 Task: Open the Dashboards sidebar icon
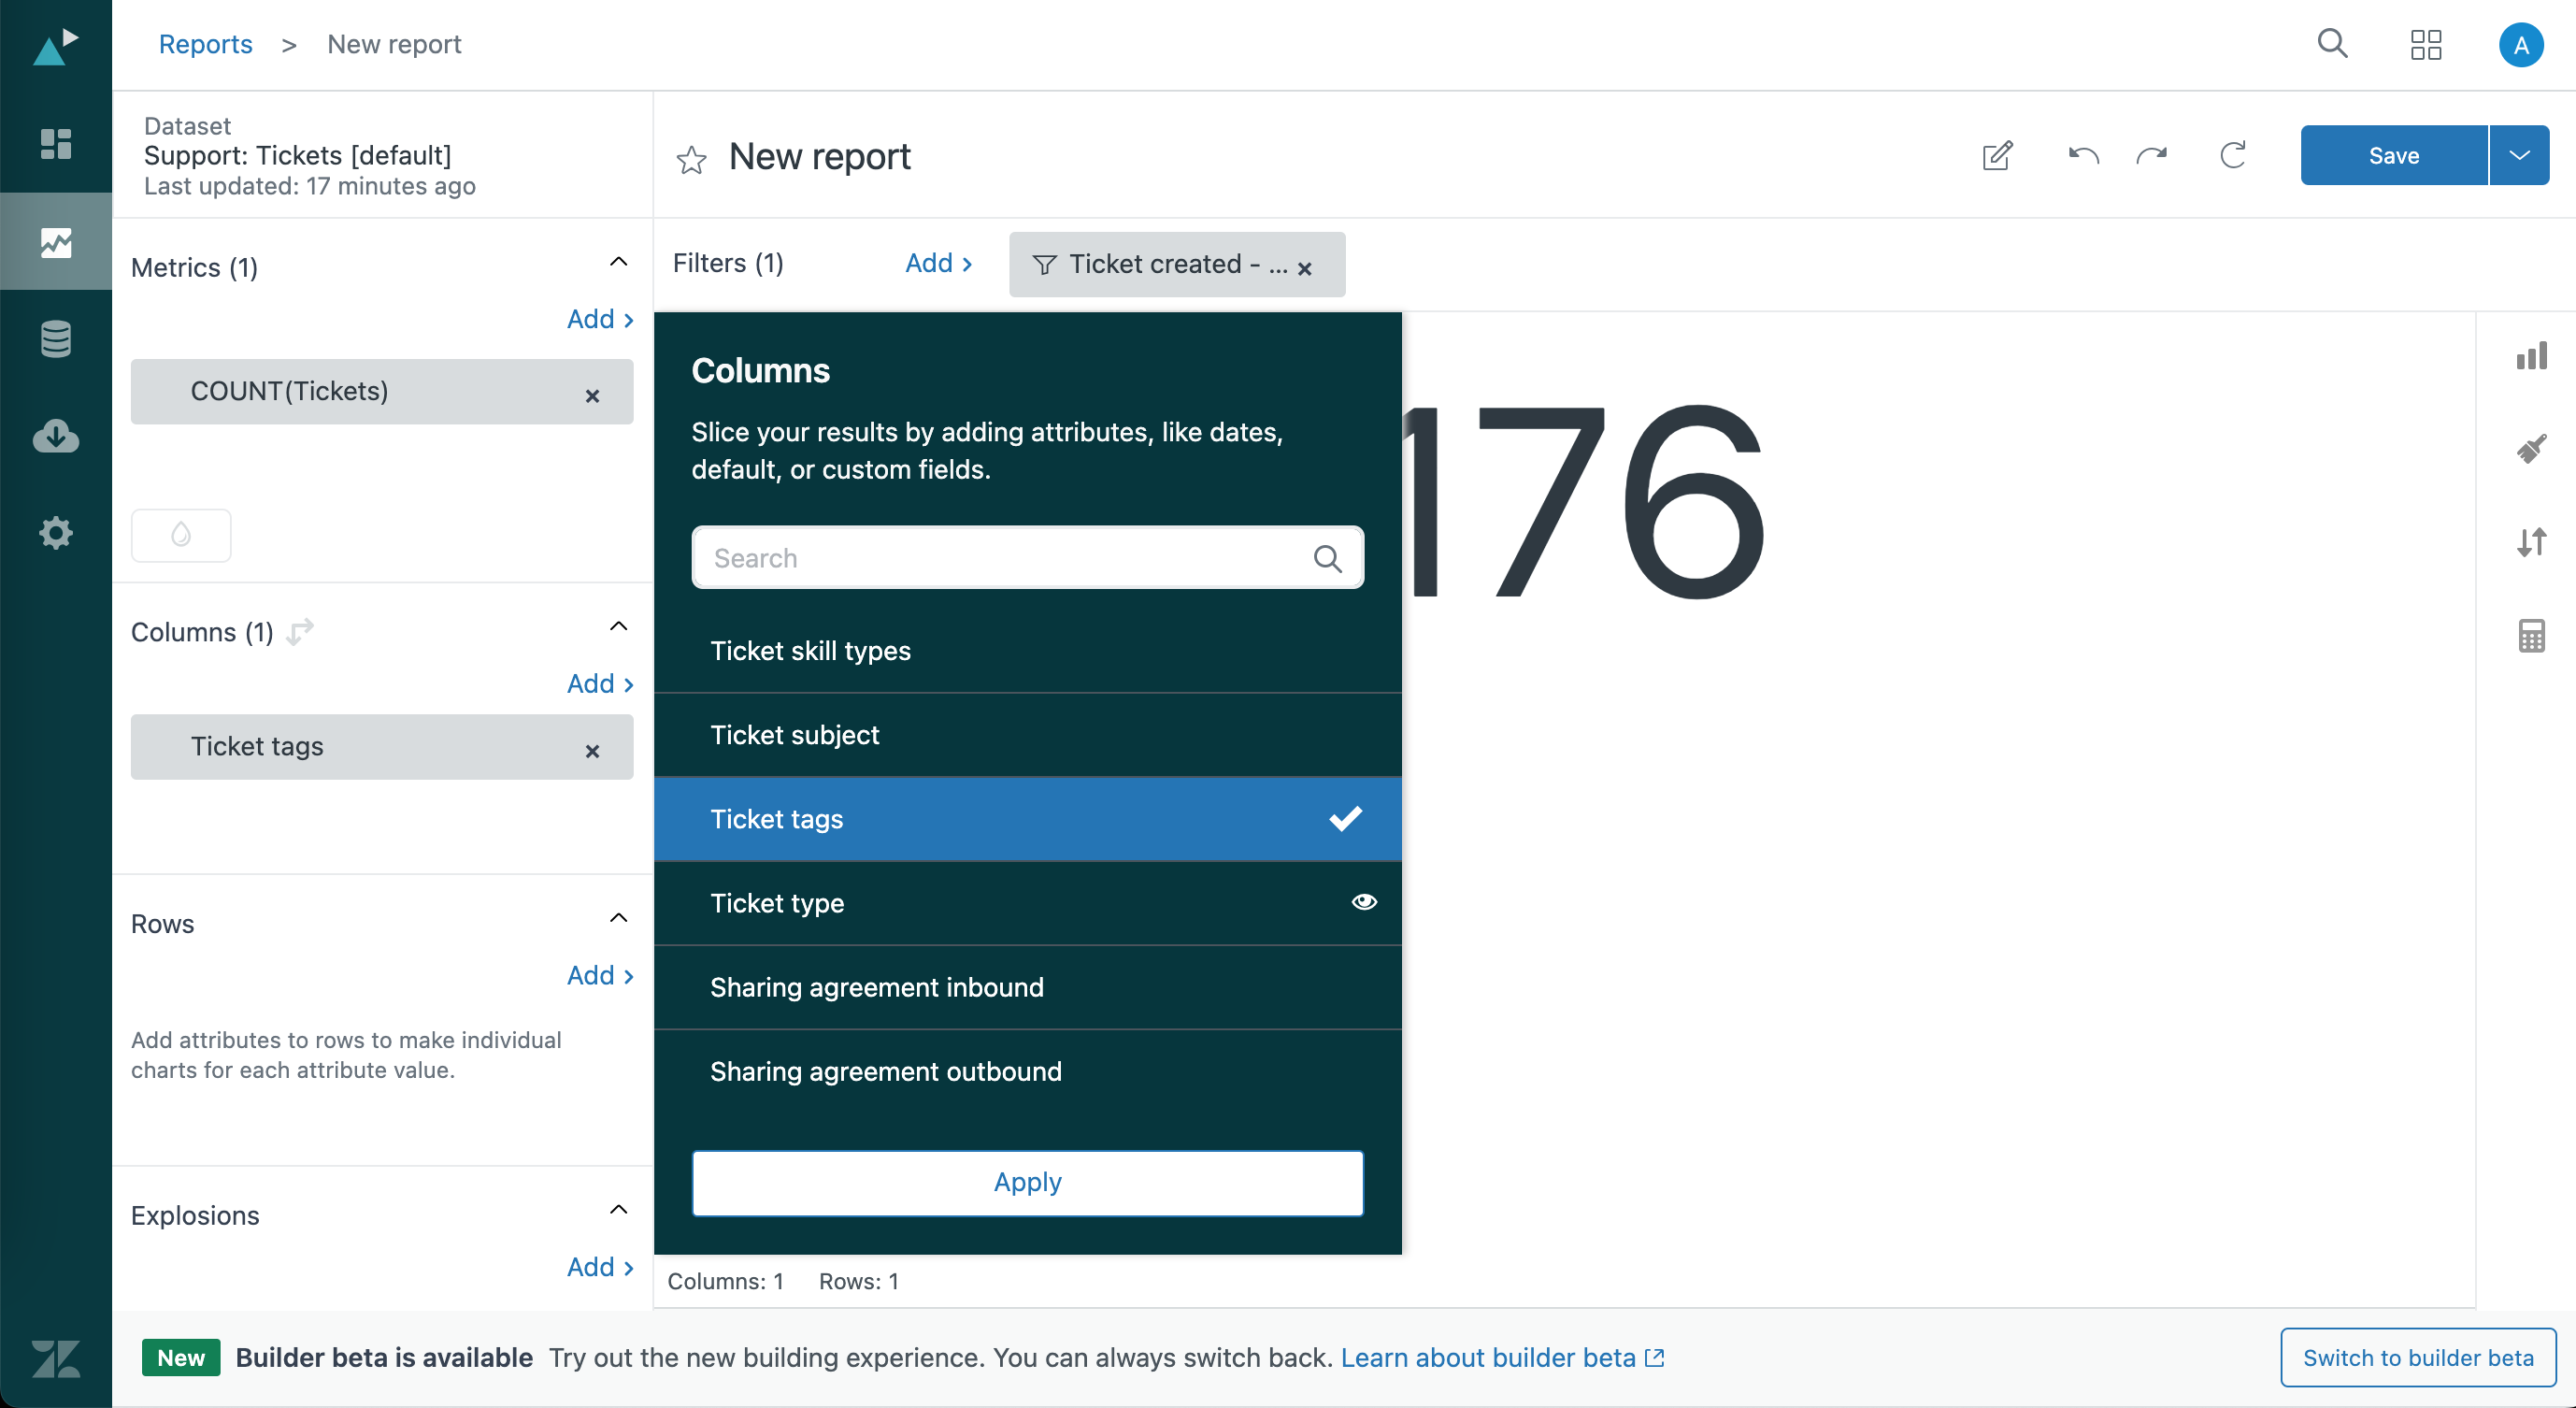point(55,144)
